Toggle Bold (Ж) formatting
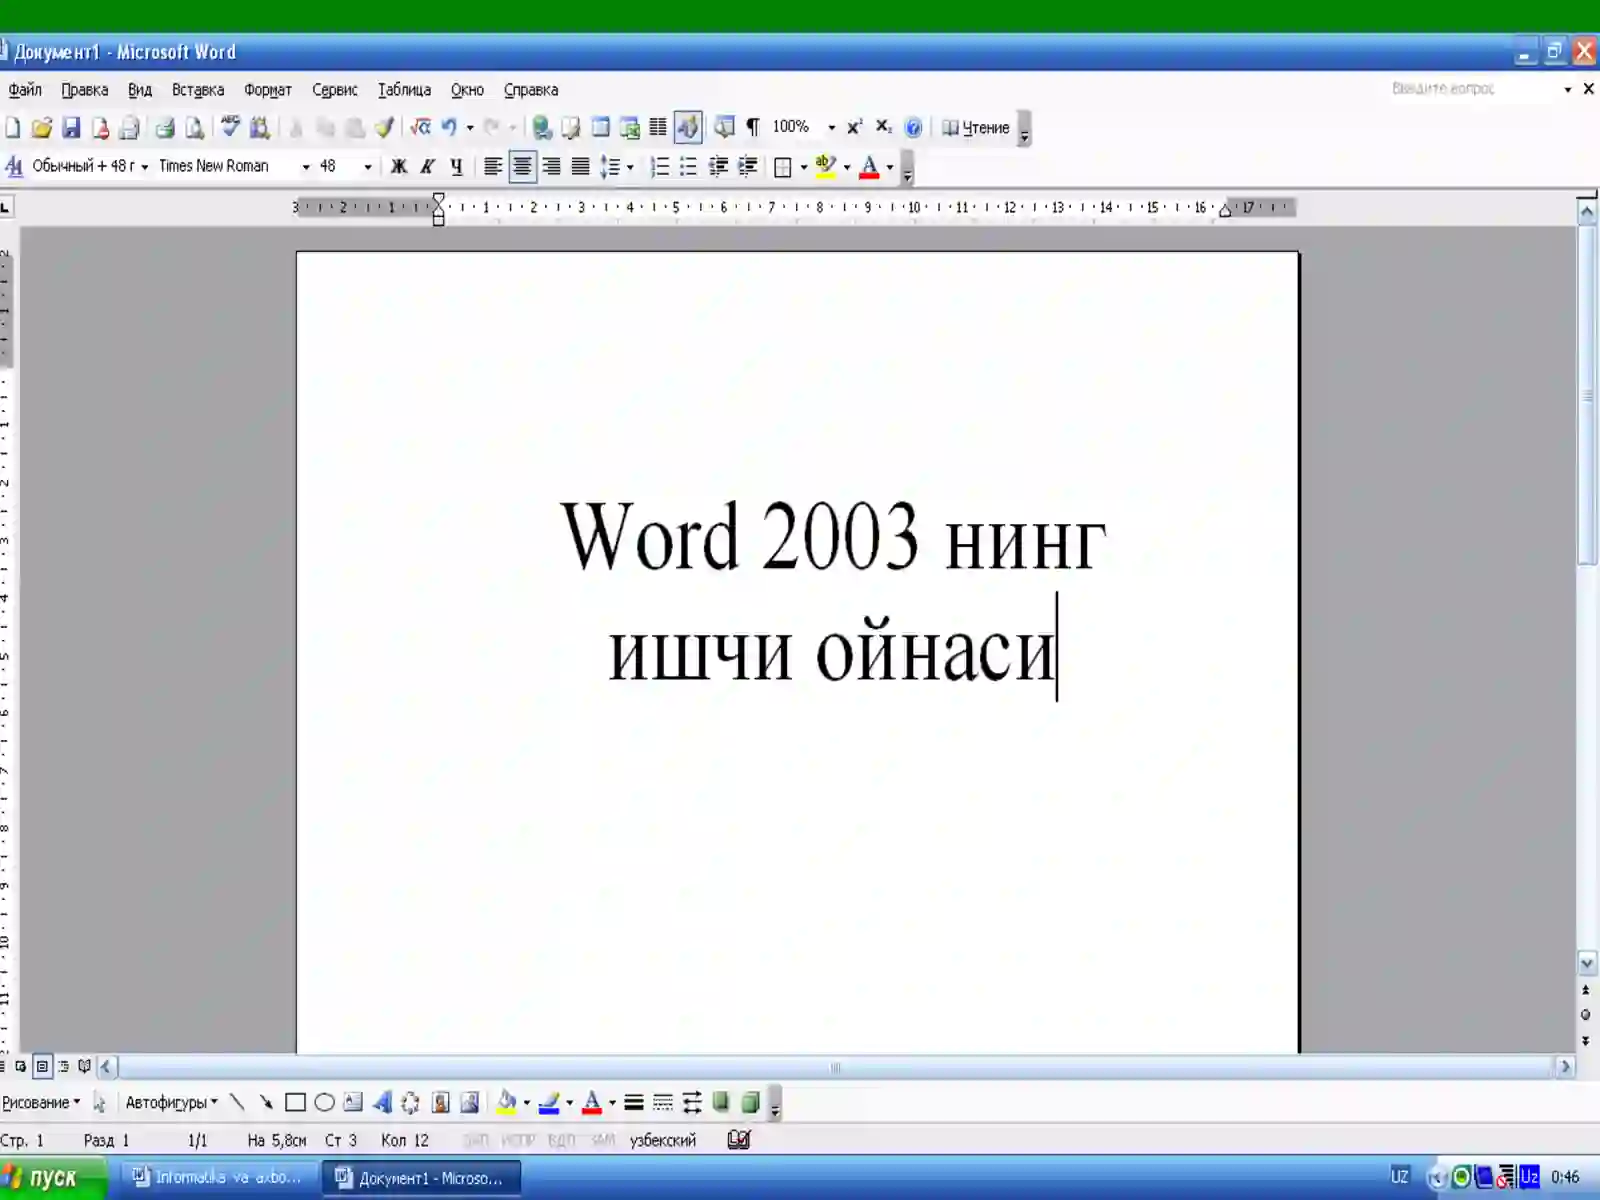The height and width of the screenshot is (1200, 1600). coord(399,167)
